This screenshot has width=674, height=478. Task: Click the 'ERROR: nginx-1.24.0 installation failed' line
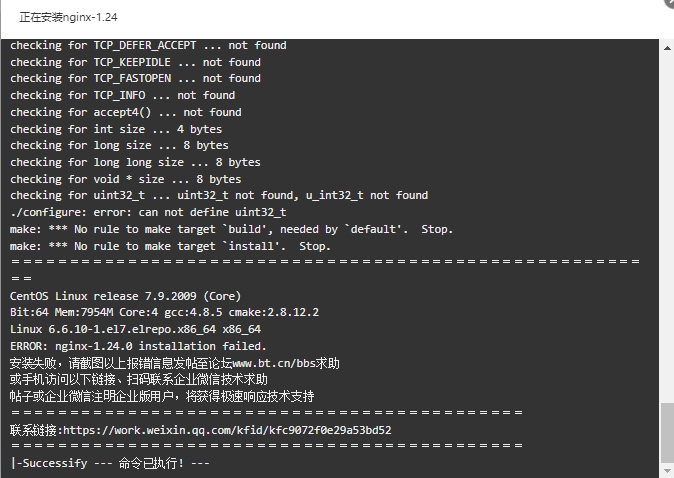click(x=138, y=346)
